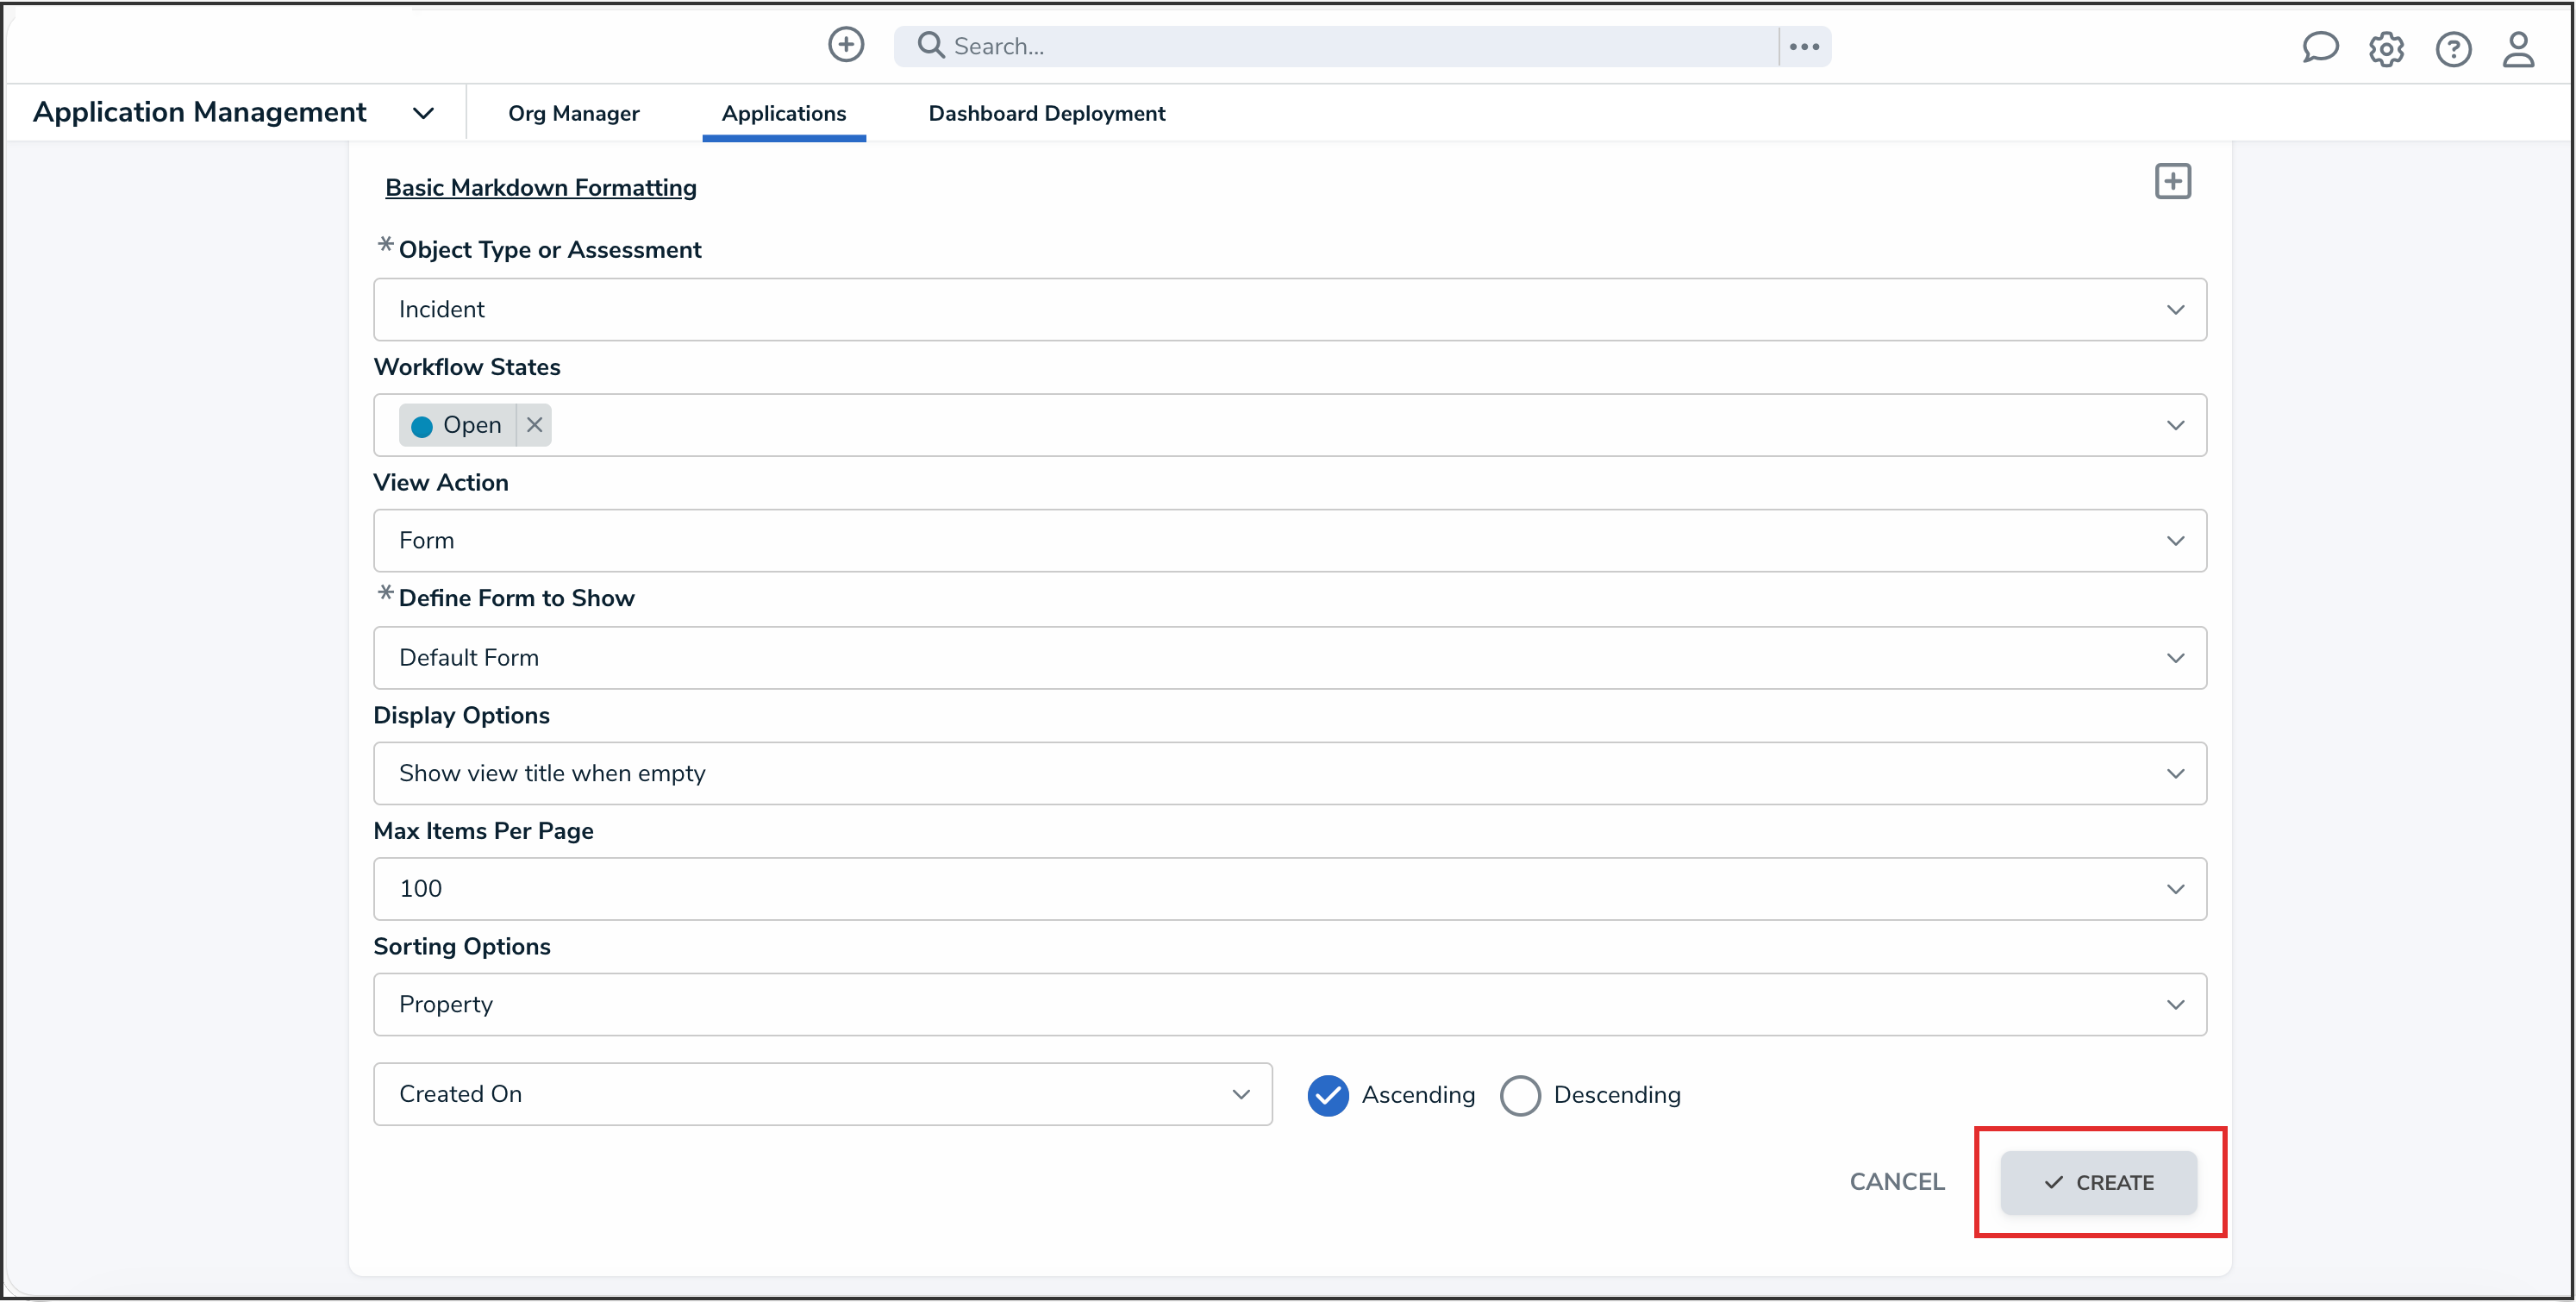Click the magnifying glass search icon
Screen dimensions: 2576x1302
pyautogui.click(x=930, y=45)
